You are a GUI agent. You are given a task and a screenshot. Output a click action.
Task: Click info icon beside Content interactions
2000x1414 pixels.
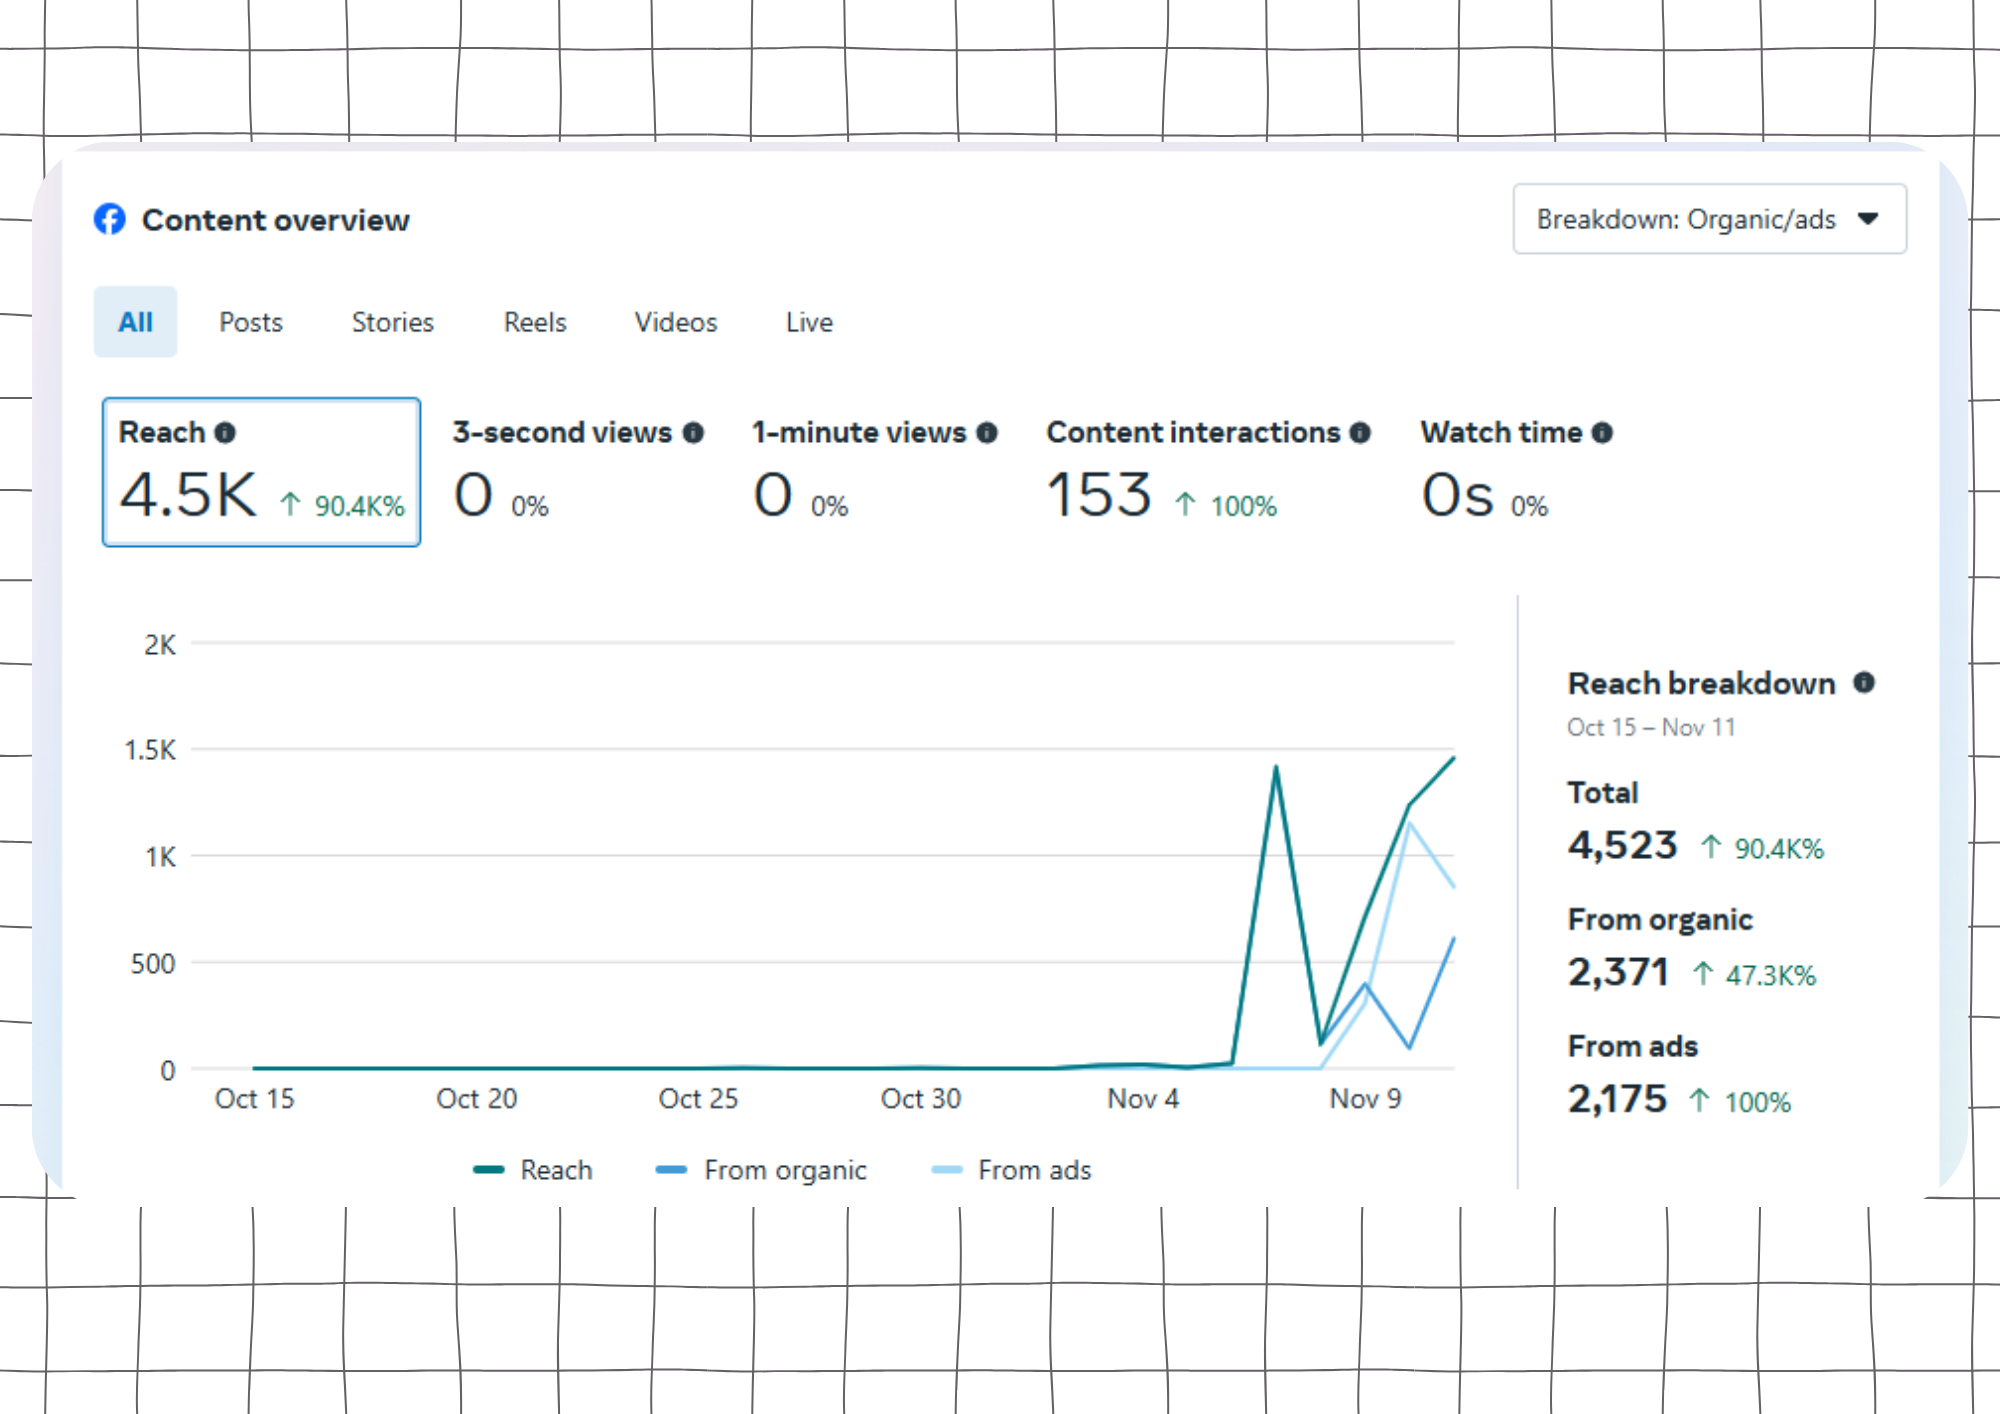(x=1360, y=432)
